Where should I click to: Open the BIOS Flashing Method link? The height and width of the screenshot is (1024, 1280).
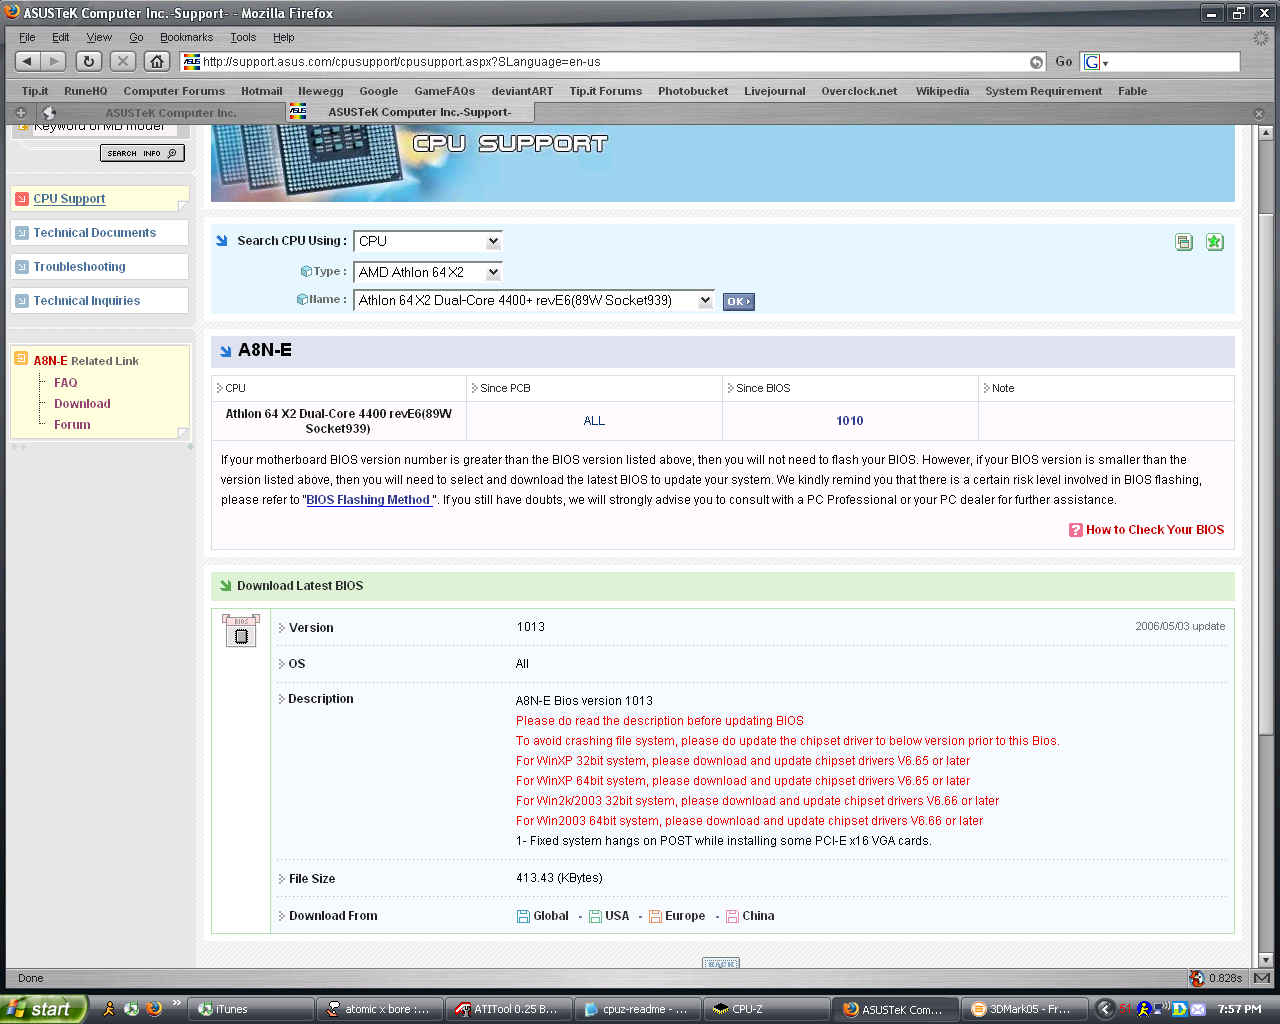368,500
